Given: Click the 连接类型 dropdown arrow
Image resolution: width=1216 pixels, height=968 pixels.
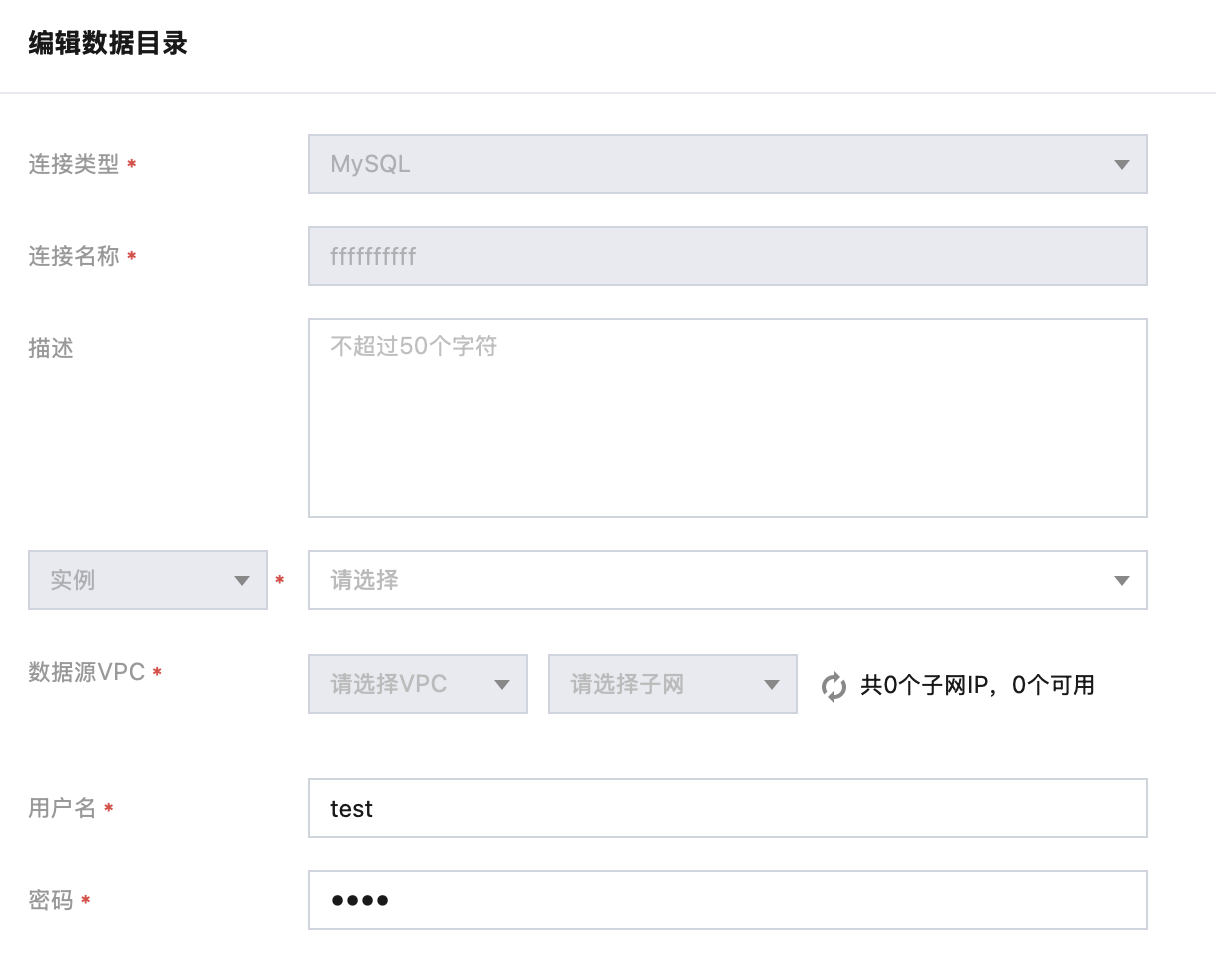Looking at the screenshot, I should pos(1121,165).
